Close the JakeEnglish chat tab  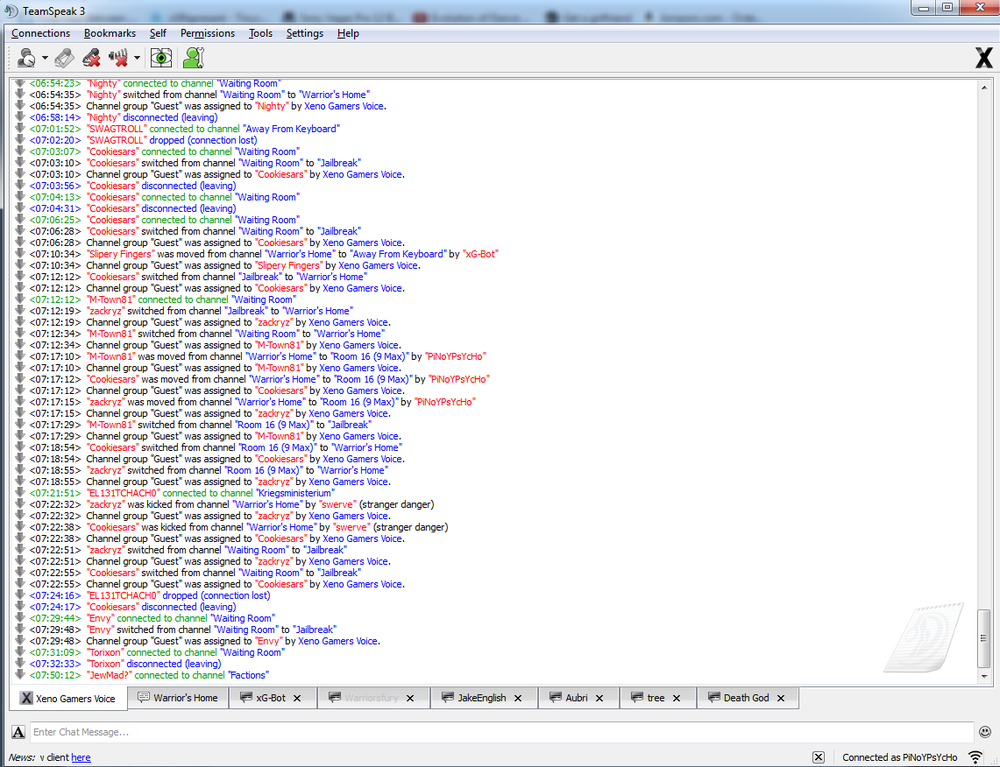coord(518,698)
